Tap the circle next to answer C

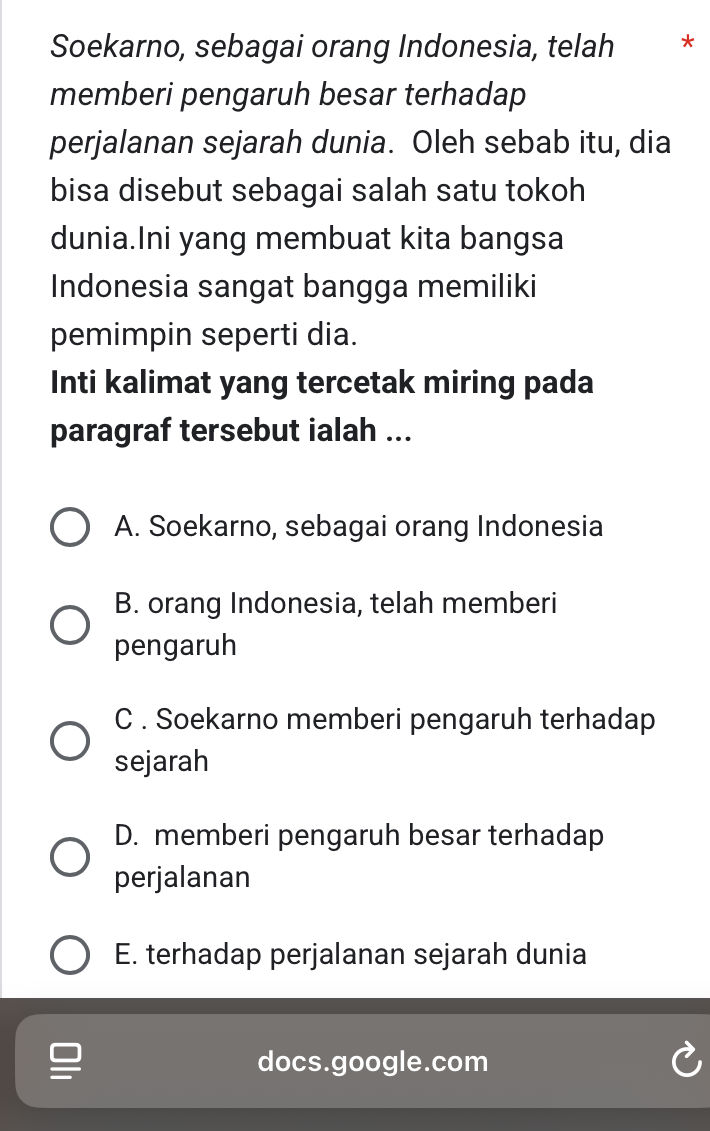click(69, 740)
